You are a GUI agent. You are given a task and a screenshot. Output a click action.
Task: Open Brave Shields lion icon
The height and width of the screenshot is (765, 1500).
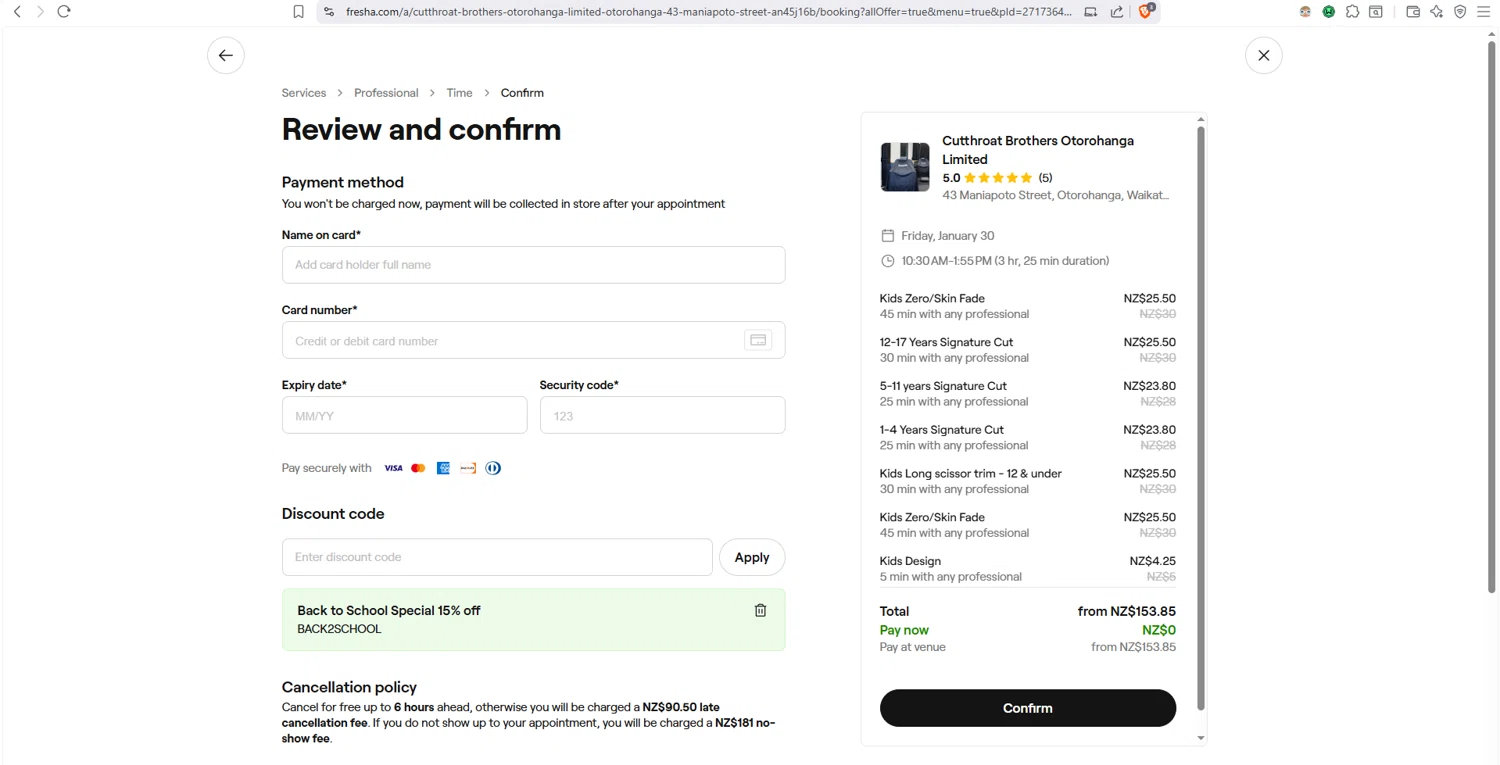click(1147, 12)
